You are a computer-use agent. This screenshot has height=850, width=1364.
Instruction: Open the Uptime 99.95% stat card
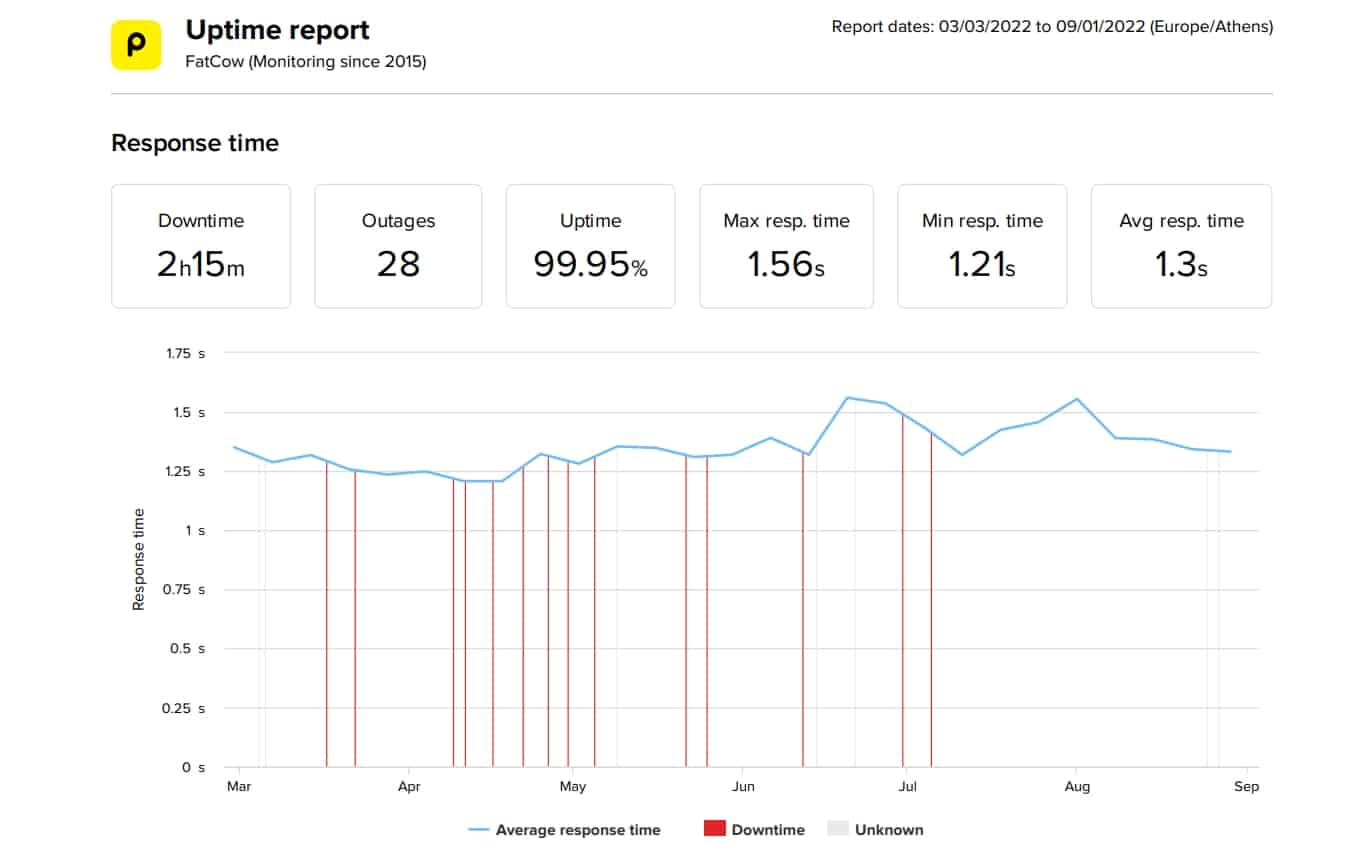coord(590,246)
